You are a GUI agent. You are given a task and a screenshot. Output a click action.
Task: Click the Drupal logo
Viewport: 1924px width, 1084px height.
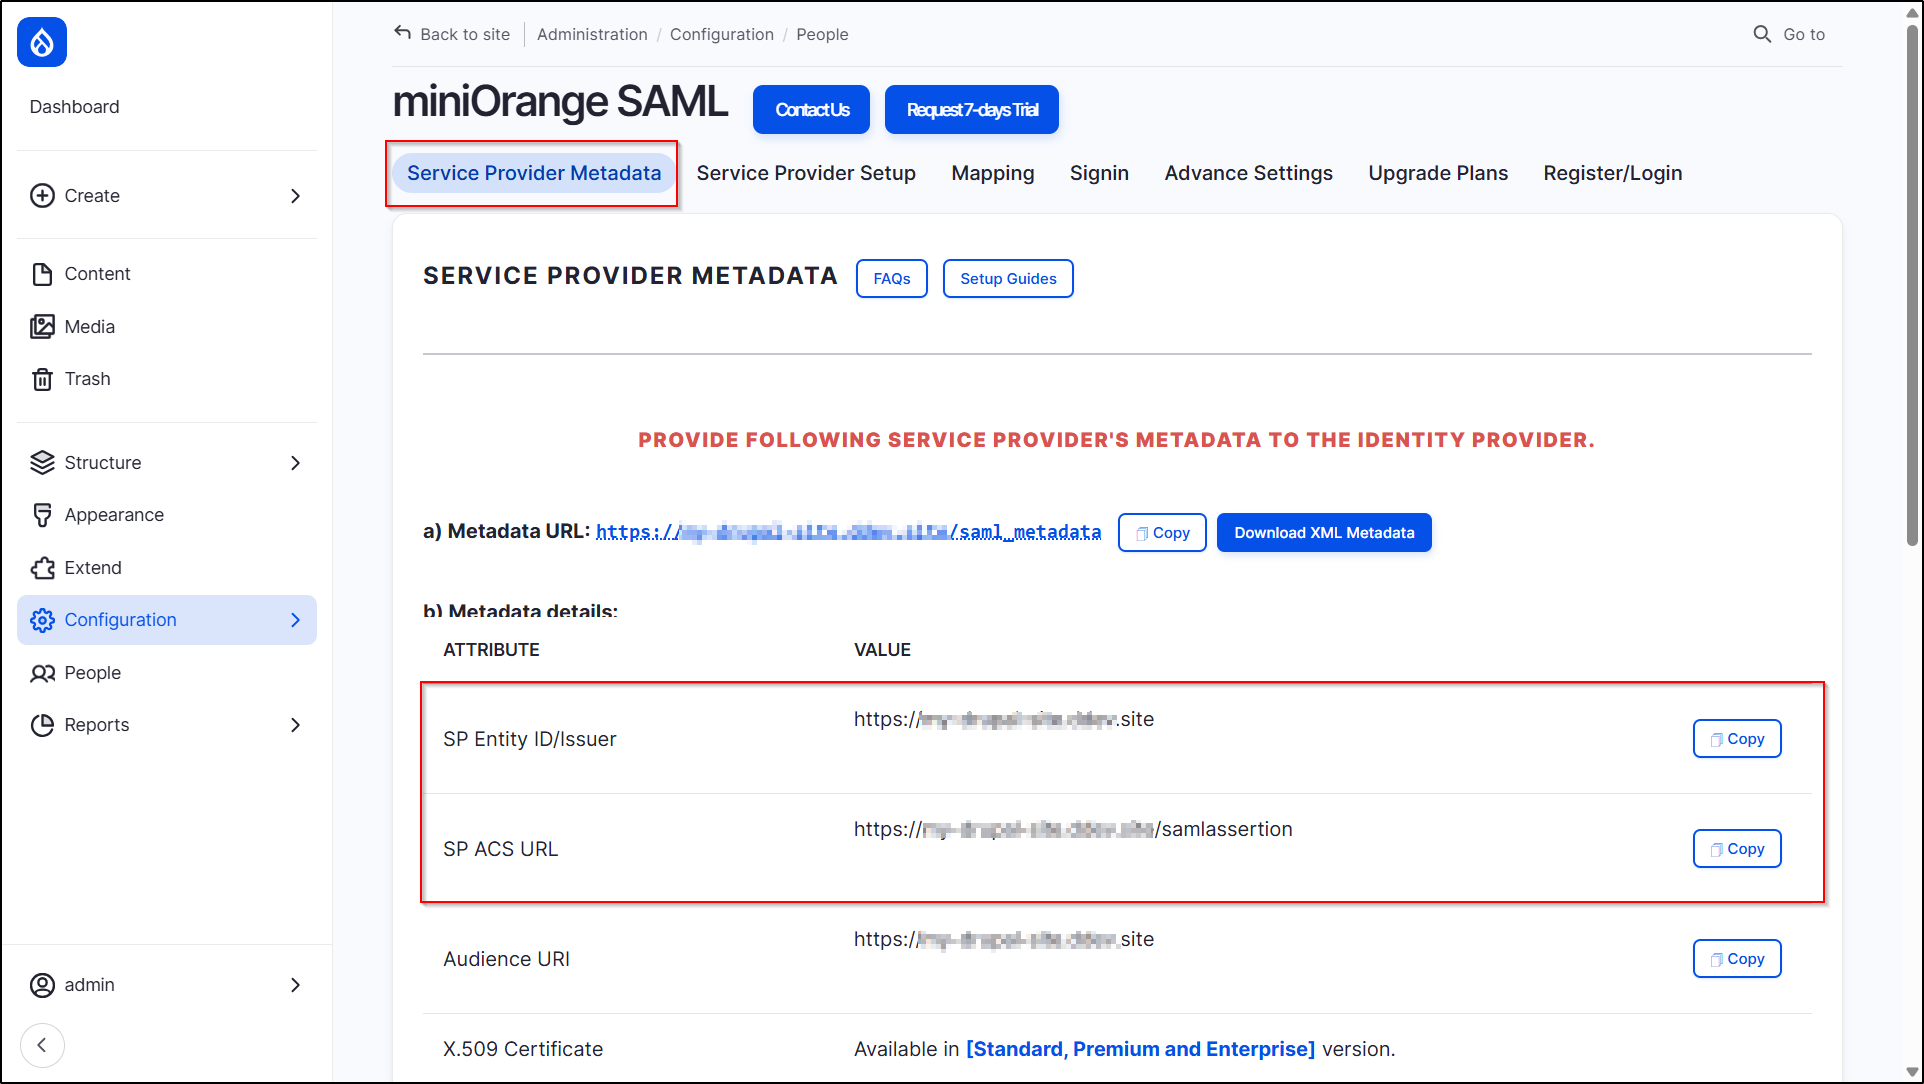[x=41, y=42]
